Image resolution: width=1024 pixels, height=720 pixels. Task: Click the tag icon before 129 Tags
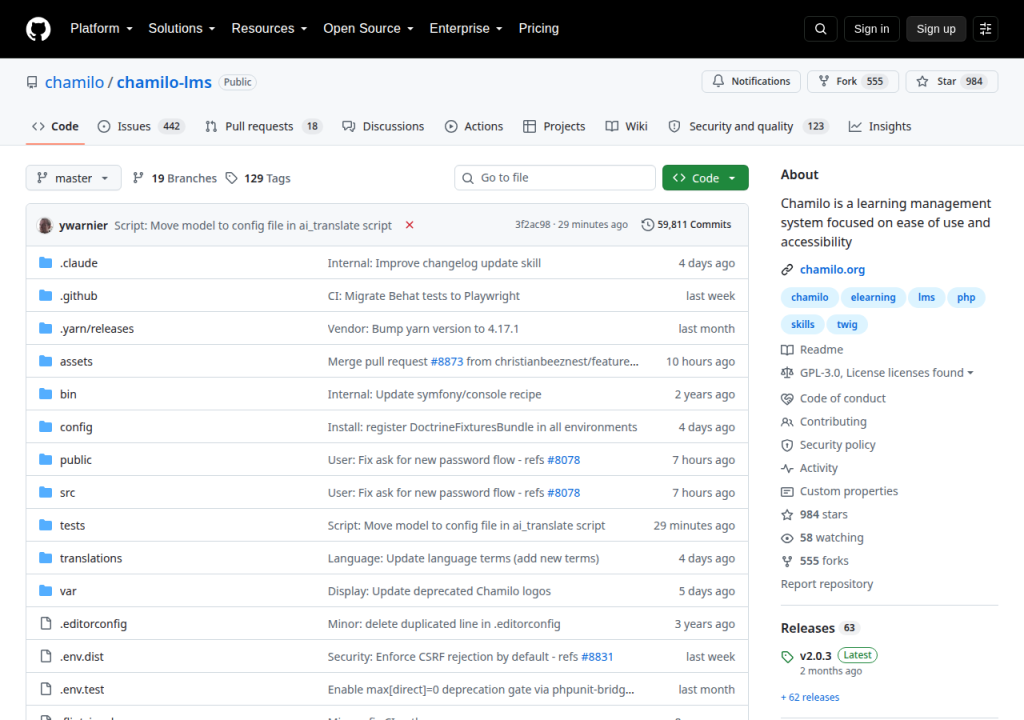pos(231,178)
